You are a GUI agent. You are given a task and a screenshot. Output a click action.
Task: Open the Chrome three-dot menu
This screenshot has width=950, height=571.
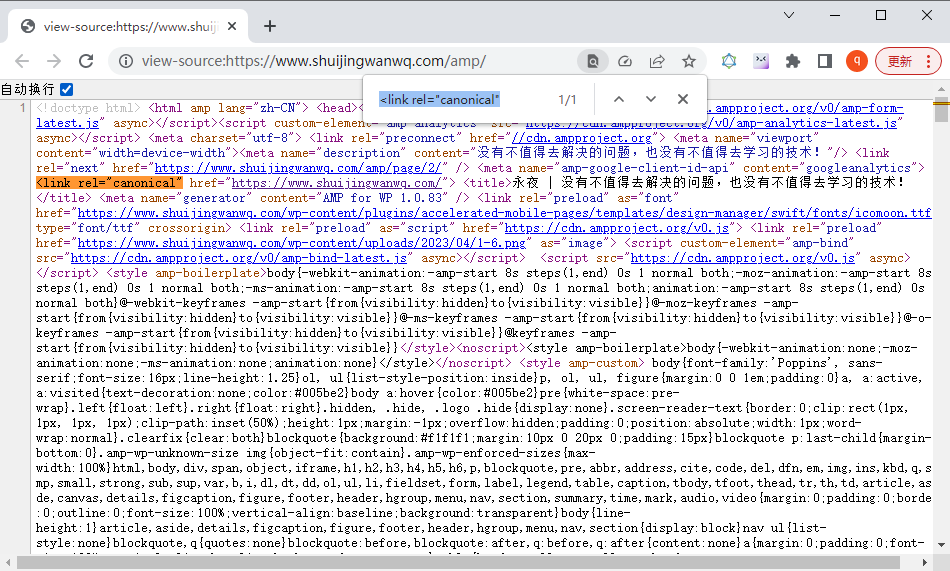(x=929, y=61)
